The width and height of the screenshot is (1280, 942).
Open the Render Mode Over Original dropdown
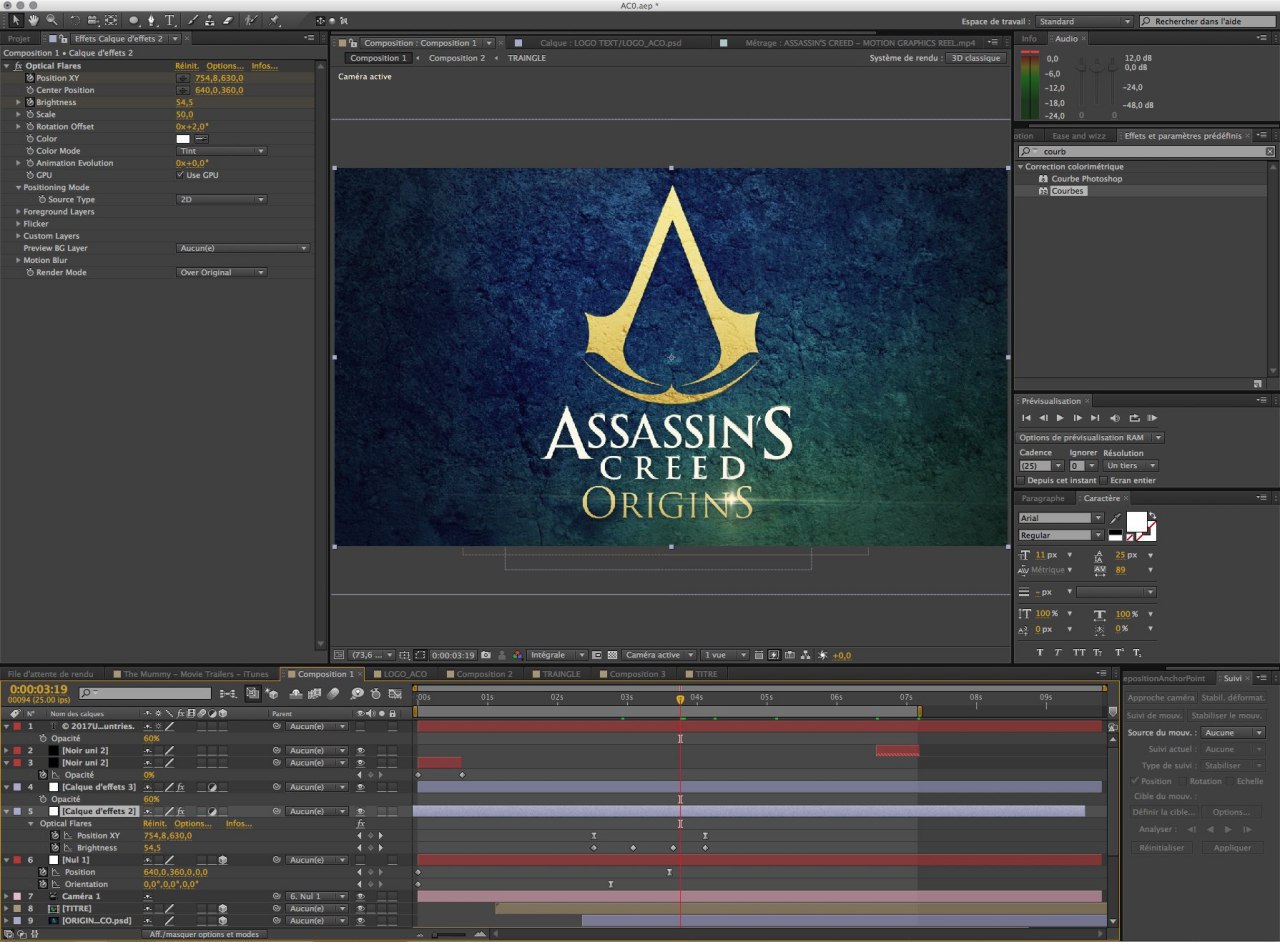click(222, 272)
